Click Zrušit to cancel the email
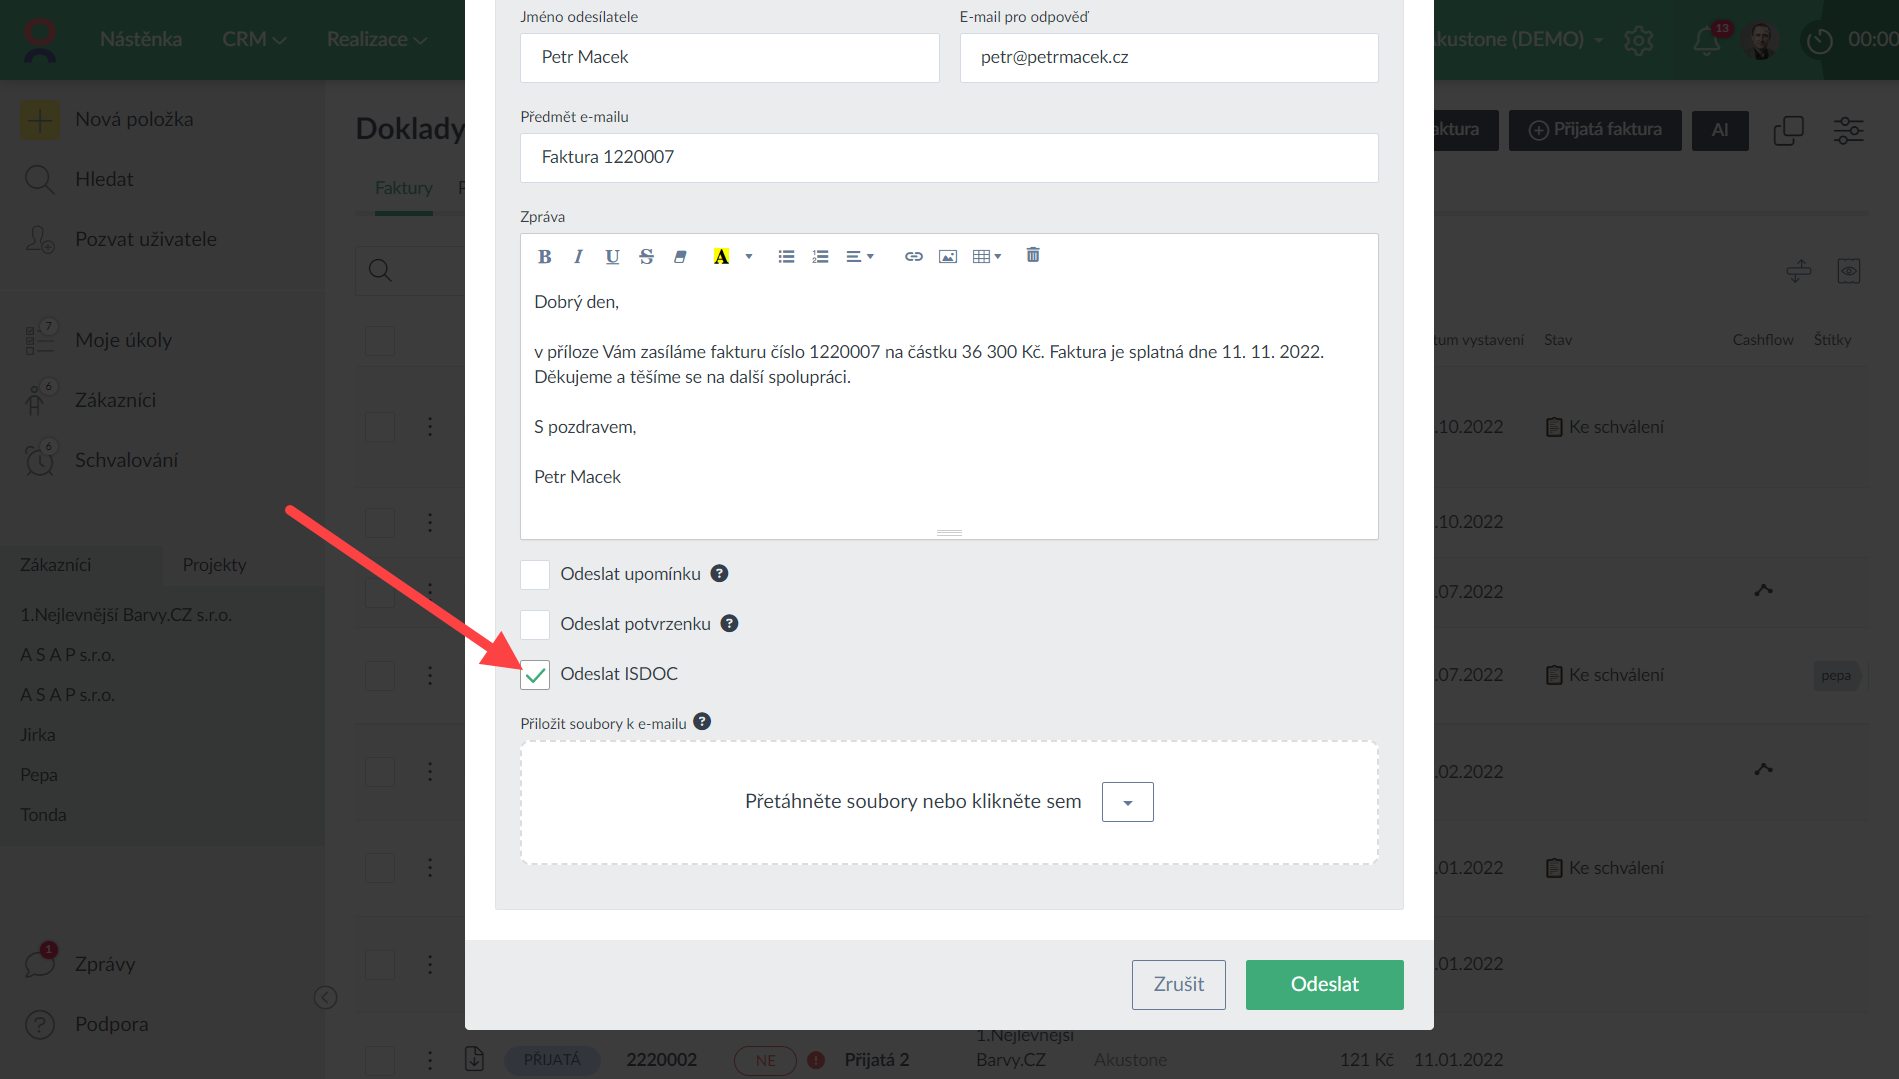The width and height of the screenshot is (1899, 1079). (x=1178, y=984)
